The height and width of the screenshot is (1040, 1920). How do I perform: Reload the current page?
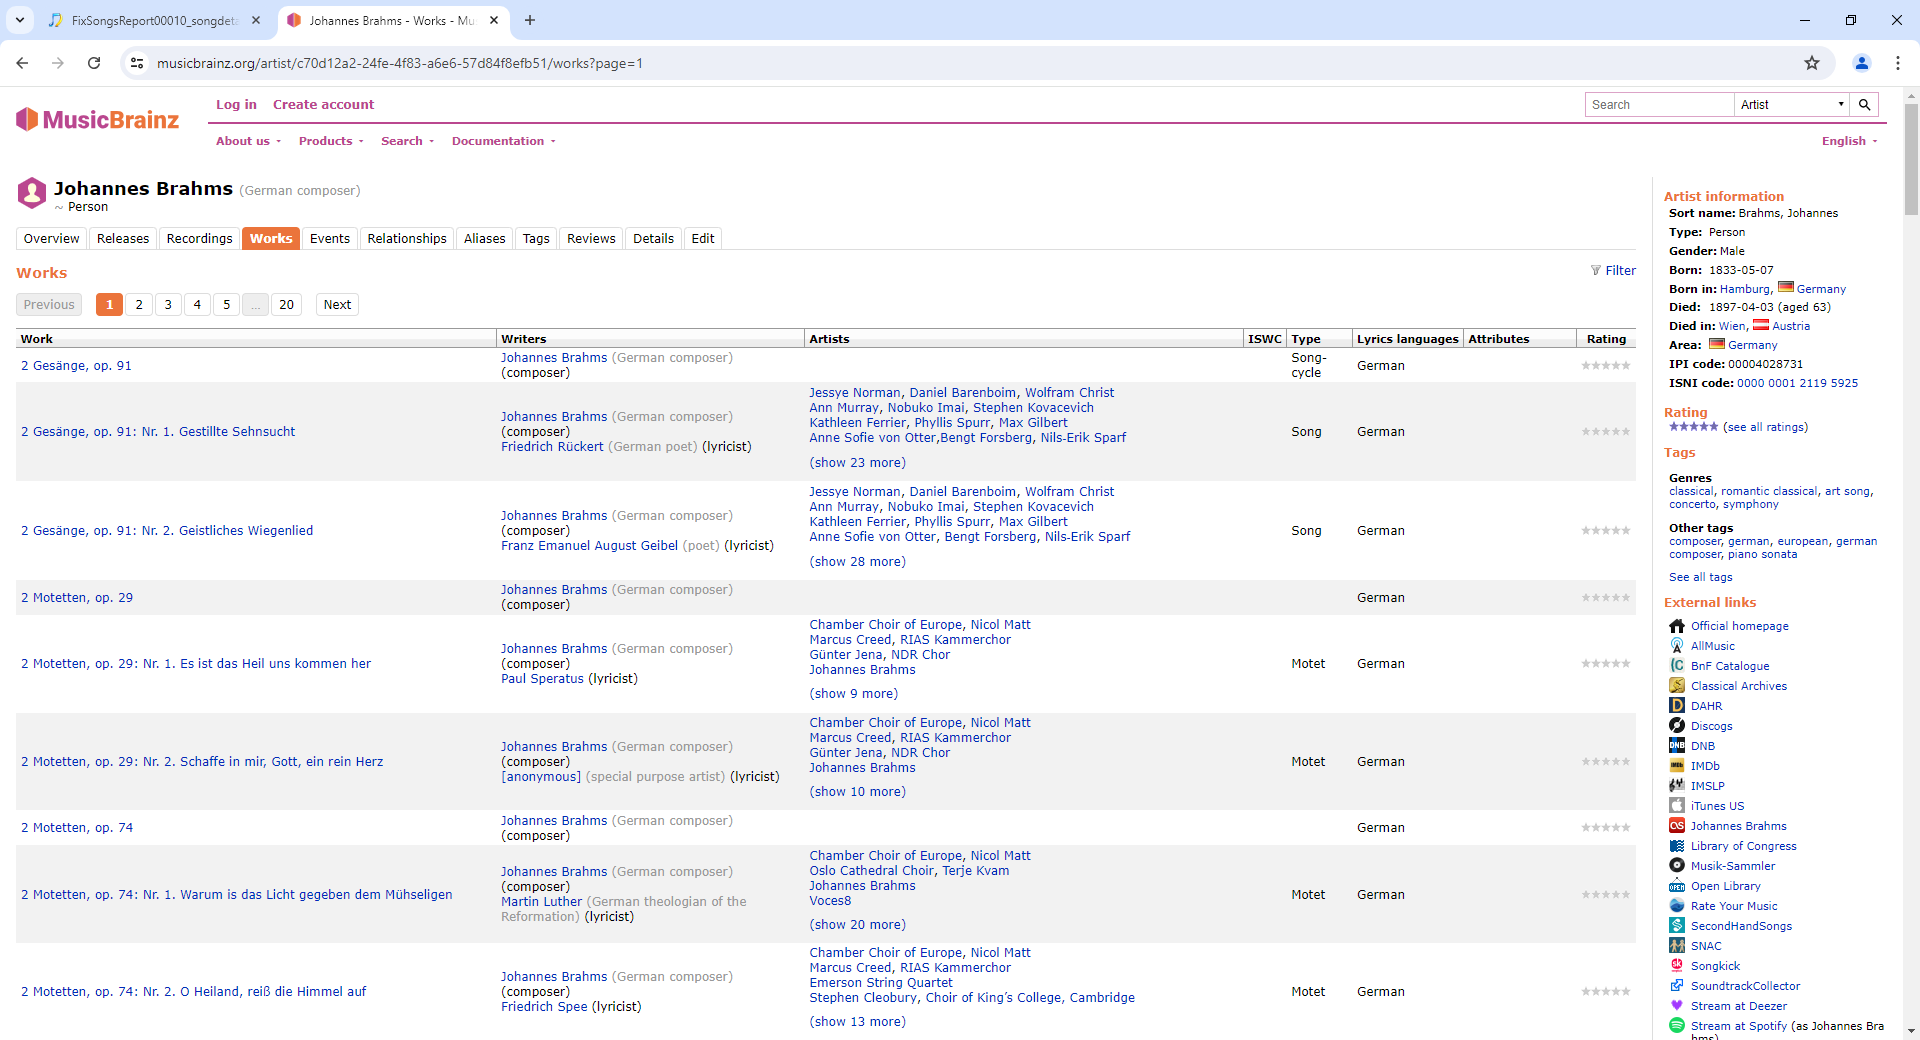(x=94, y=63)
